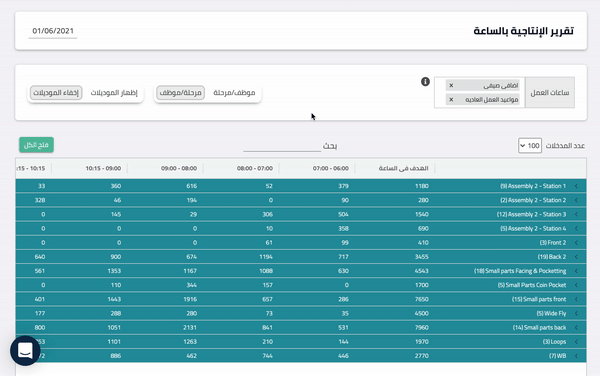Open the chat support widget

(25, 351)
